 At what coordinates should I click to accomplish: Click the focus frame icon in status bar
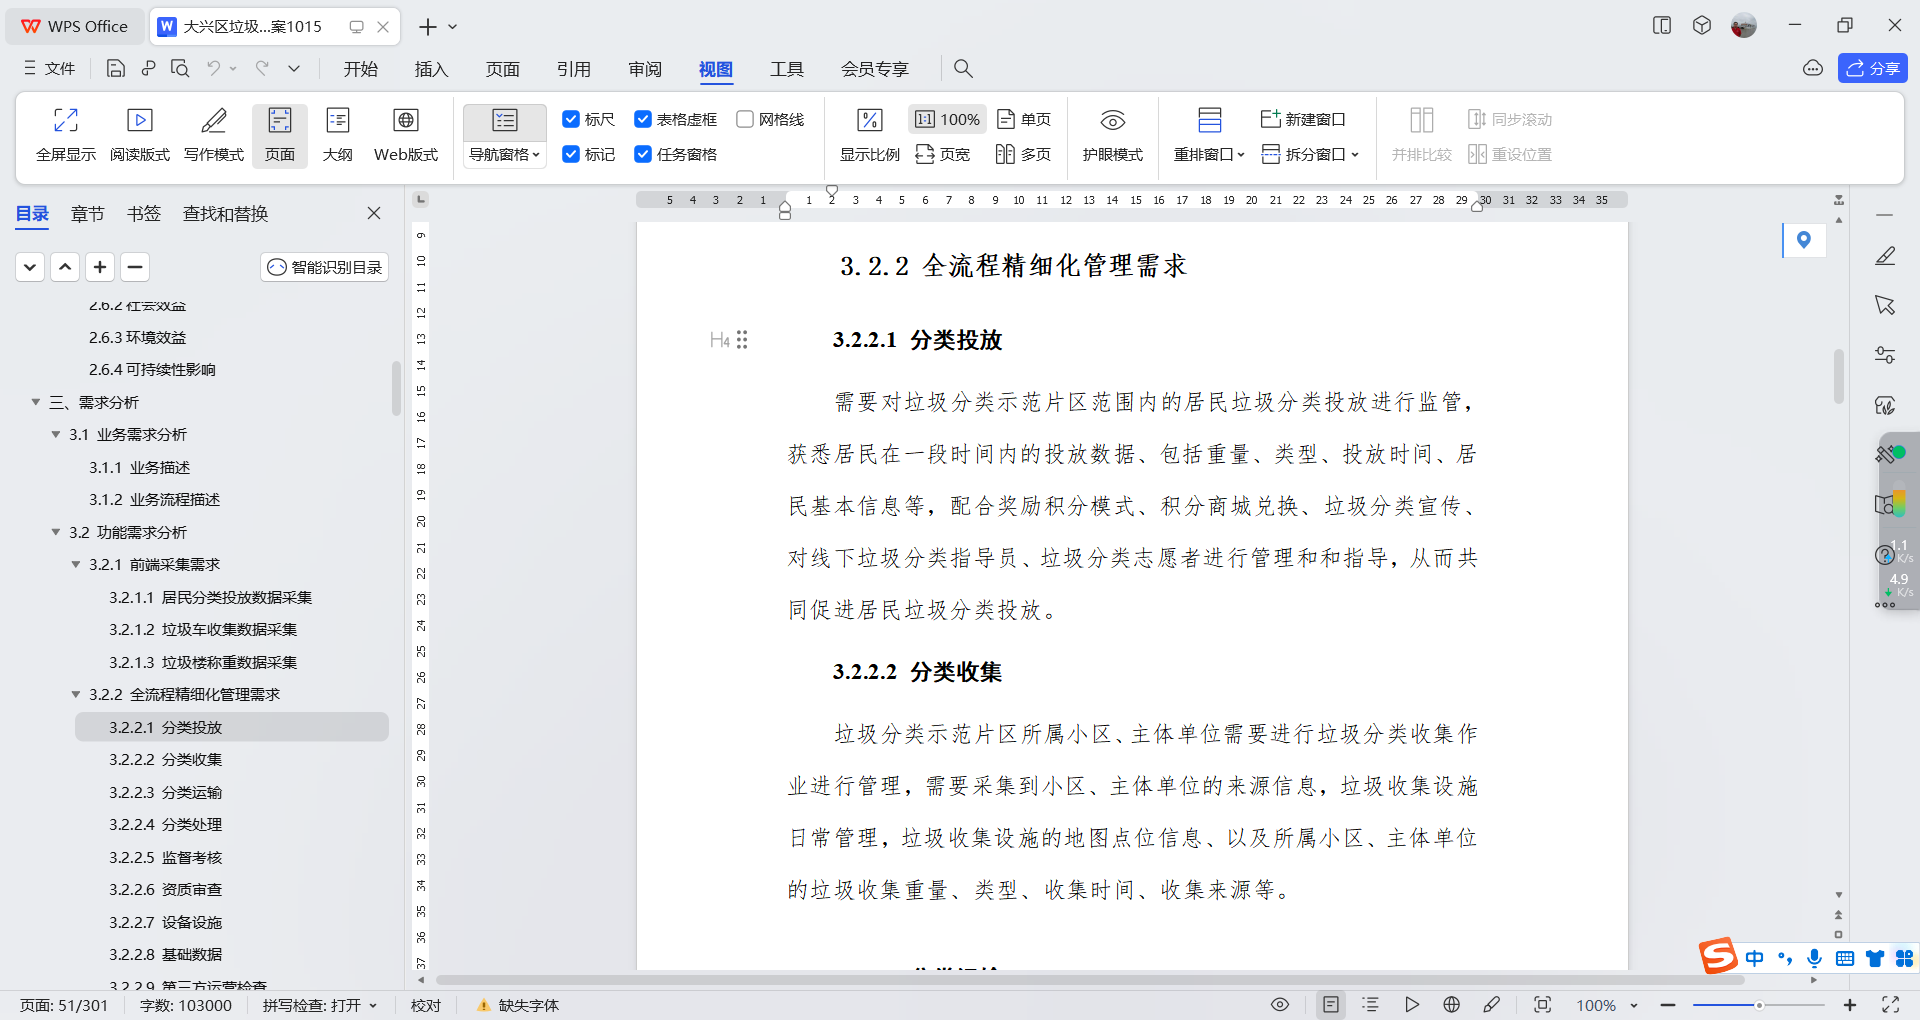[x=1543, y=1005]
